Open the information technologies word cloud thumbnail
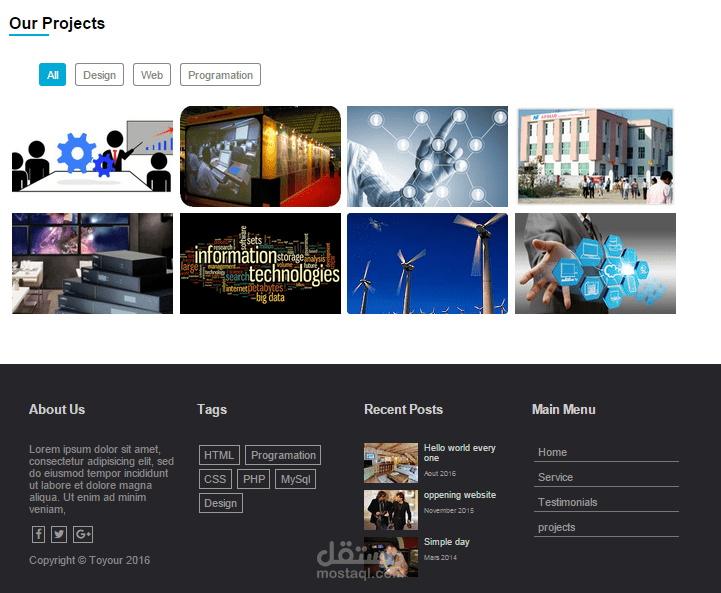Image resolution: width=721 pixels, height=593 pixels. [x=260, y=263]
